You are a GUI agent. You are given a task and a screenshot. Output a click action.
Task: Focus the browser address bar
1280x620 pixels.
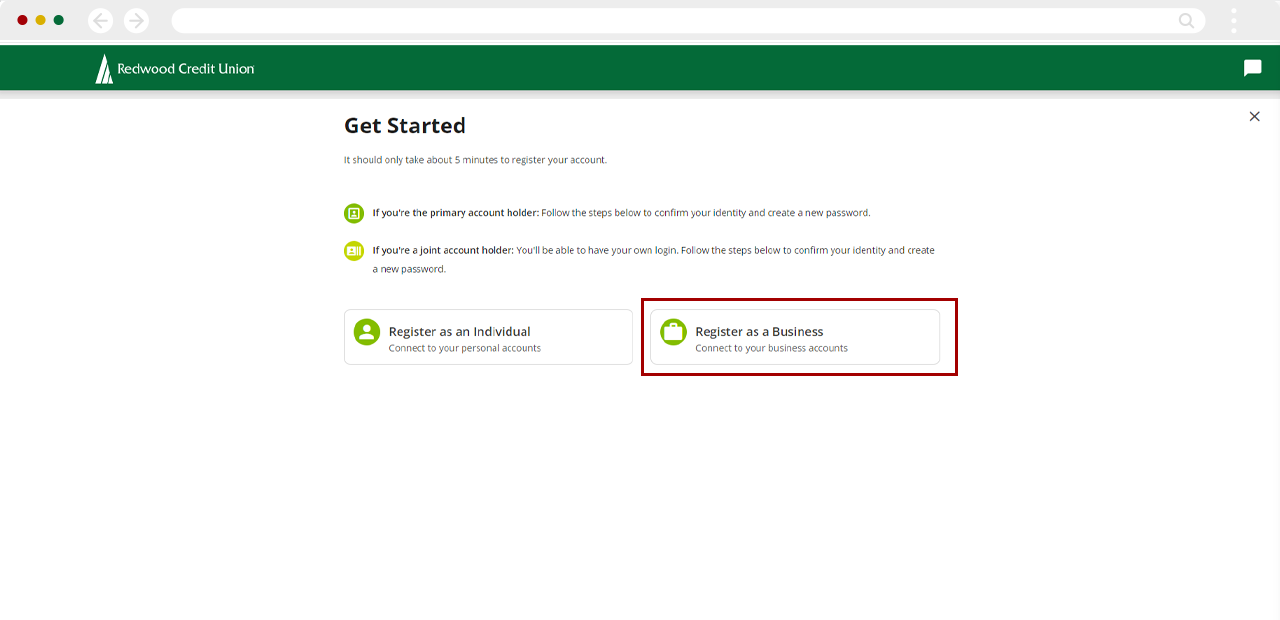[670, 21]
